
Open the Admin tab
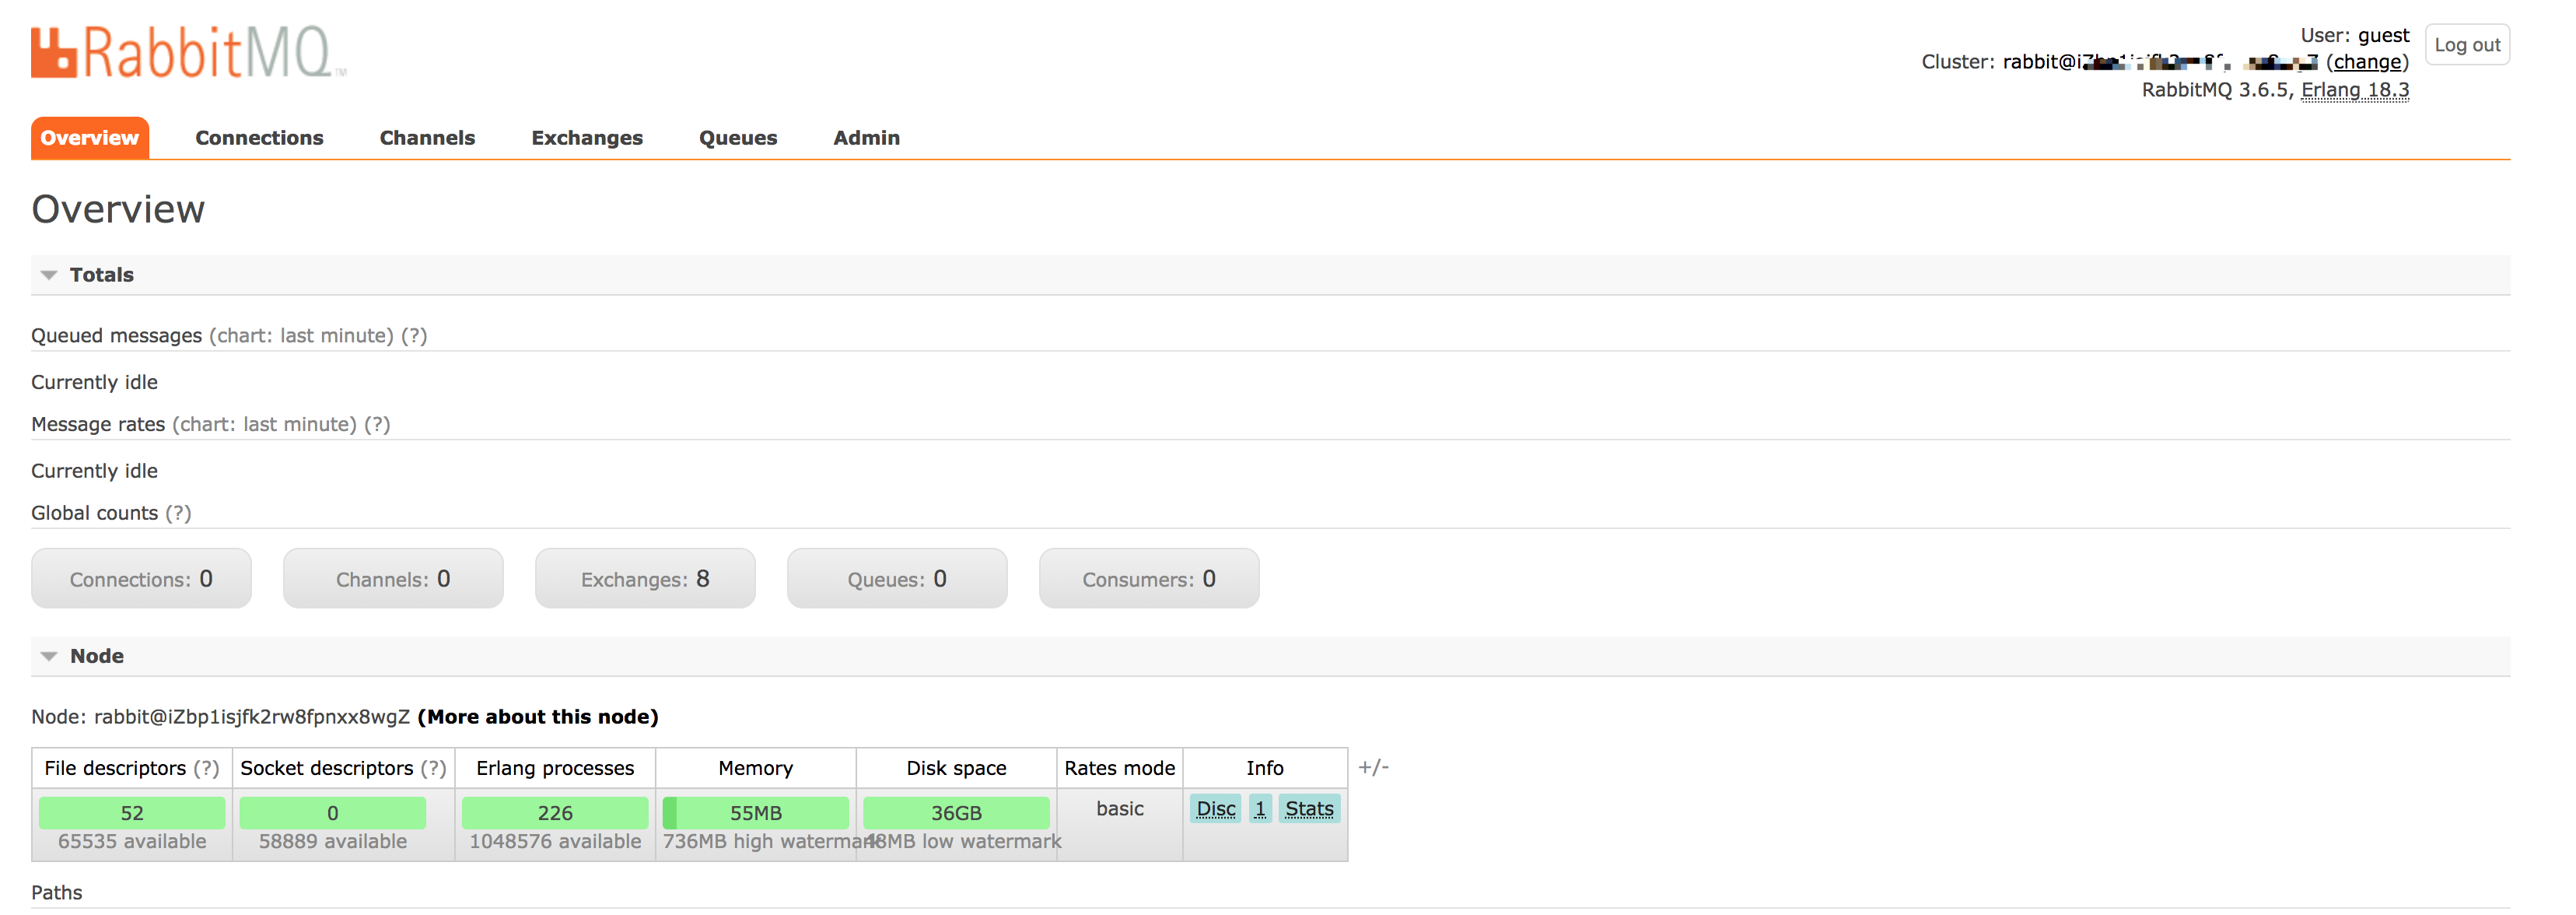pyautogui.click(x=866, y=138)
